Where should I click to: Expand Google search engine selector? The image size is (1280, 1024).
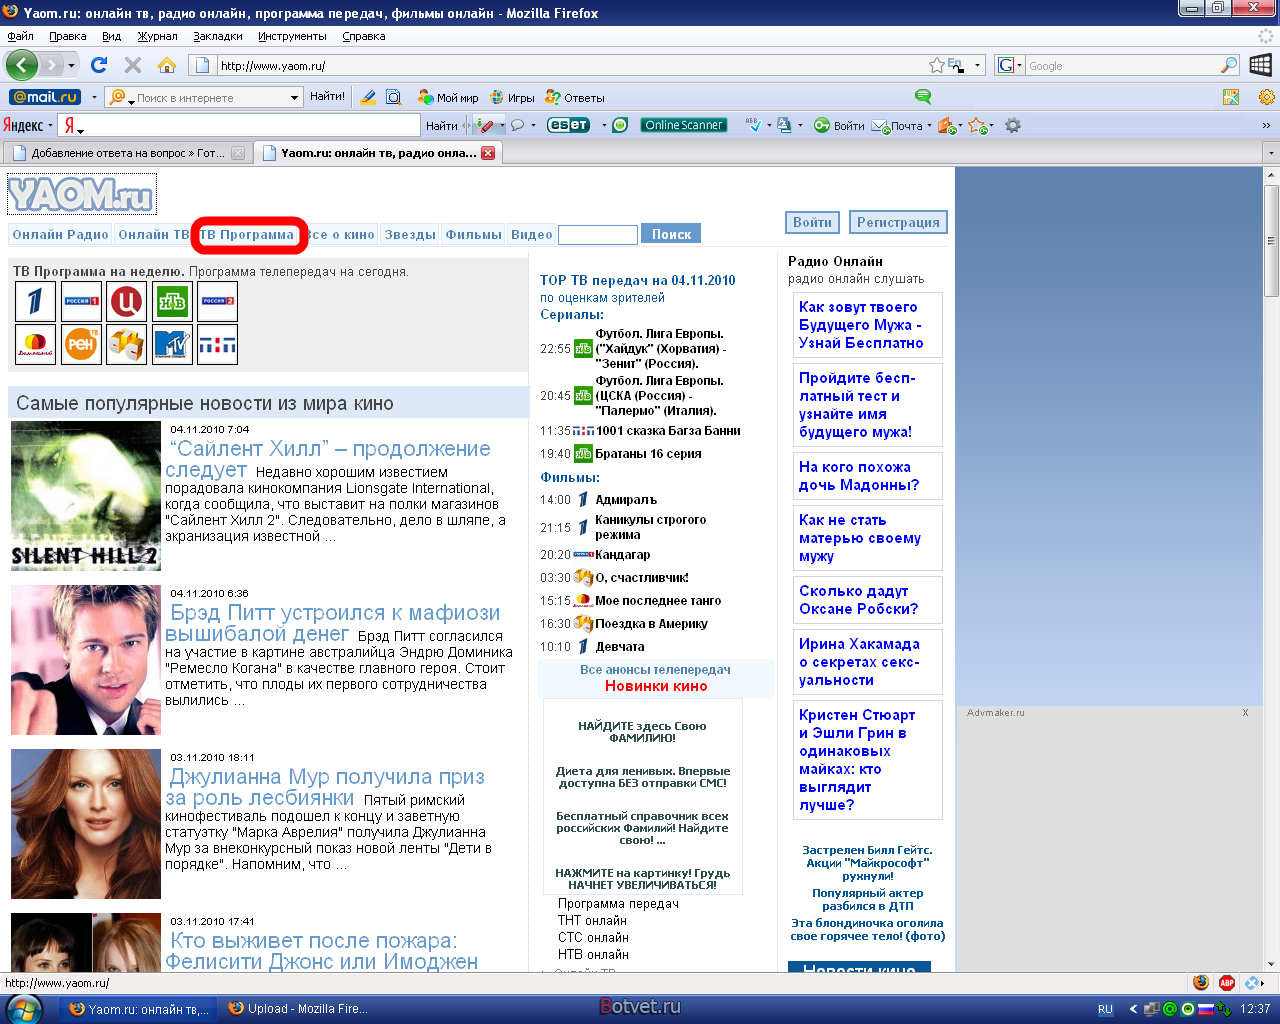point(1019,65)
